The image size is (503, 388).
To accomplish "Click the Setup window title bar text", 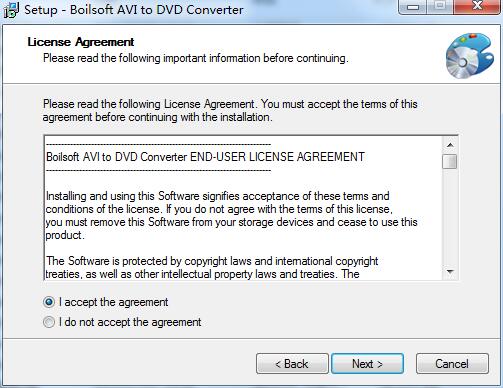I will tap(134, 10).
